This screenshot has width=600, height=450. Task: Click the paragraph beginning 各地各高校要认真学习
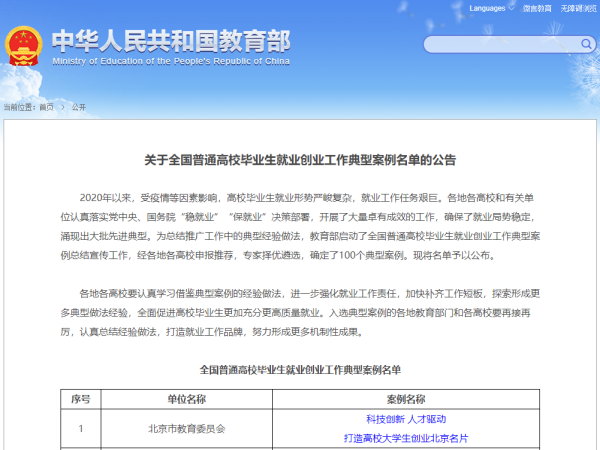300,313
